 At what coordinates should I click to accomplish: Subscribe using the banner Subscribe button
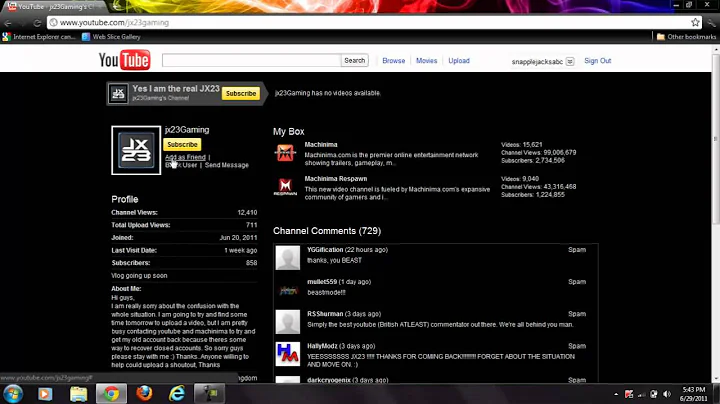click(241, 93)
